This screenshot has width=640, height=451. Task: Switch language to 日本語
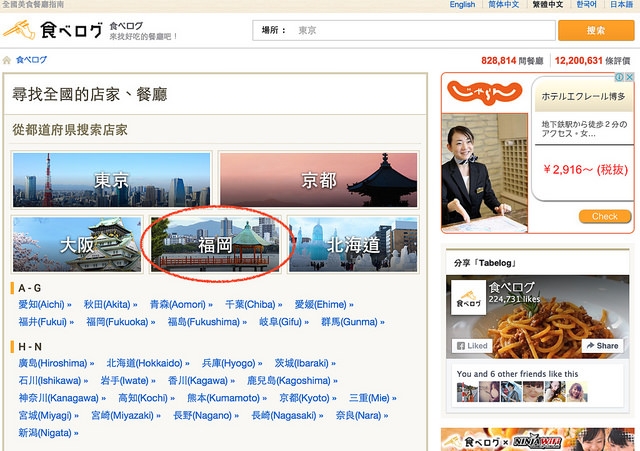click(622, 4)
